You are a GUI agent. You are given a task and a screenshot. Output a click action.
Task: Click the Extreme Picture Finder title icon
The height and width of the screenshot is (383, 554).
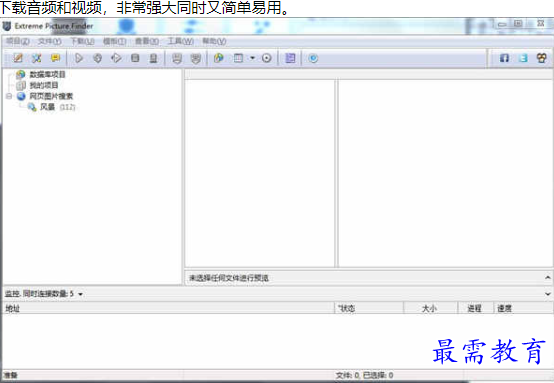pos(7,26)
